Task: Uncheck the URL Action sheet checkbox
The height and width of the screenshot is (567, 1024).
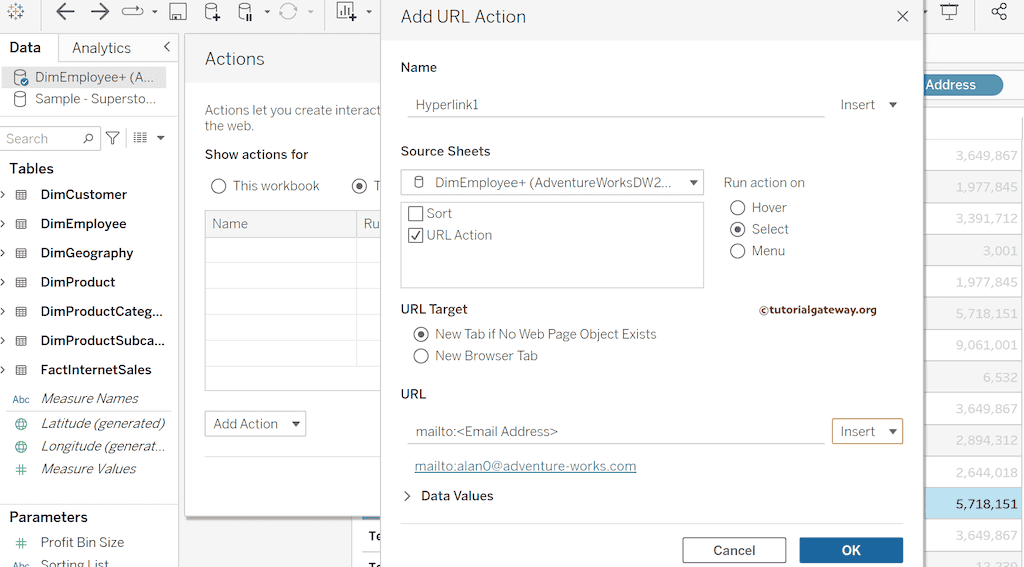Action: (416, 235)
